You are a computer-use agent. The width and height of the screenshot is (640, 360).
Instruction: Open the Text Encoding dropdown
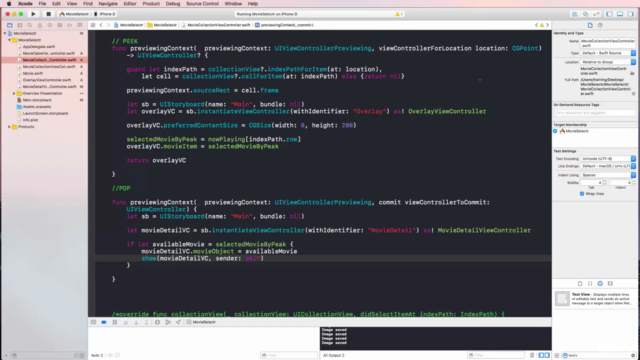tap(608, 158)
